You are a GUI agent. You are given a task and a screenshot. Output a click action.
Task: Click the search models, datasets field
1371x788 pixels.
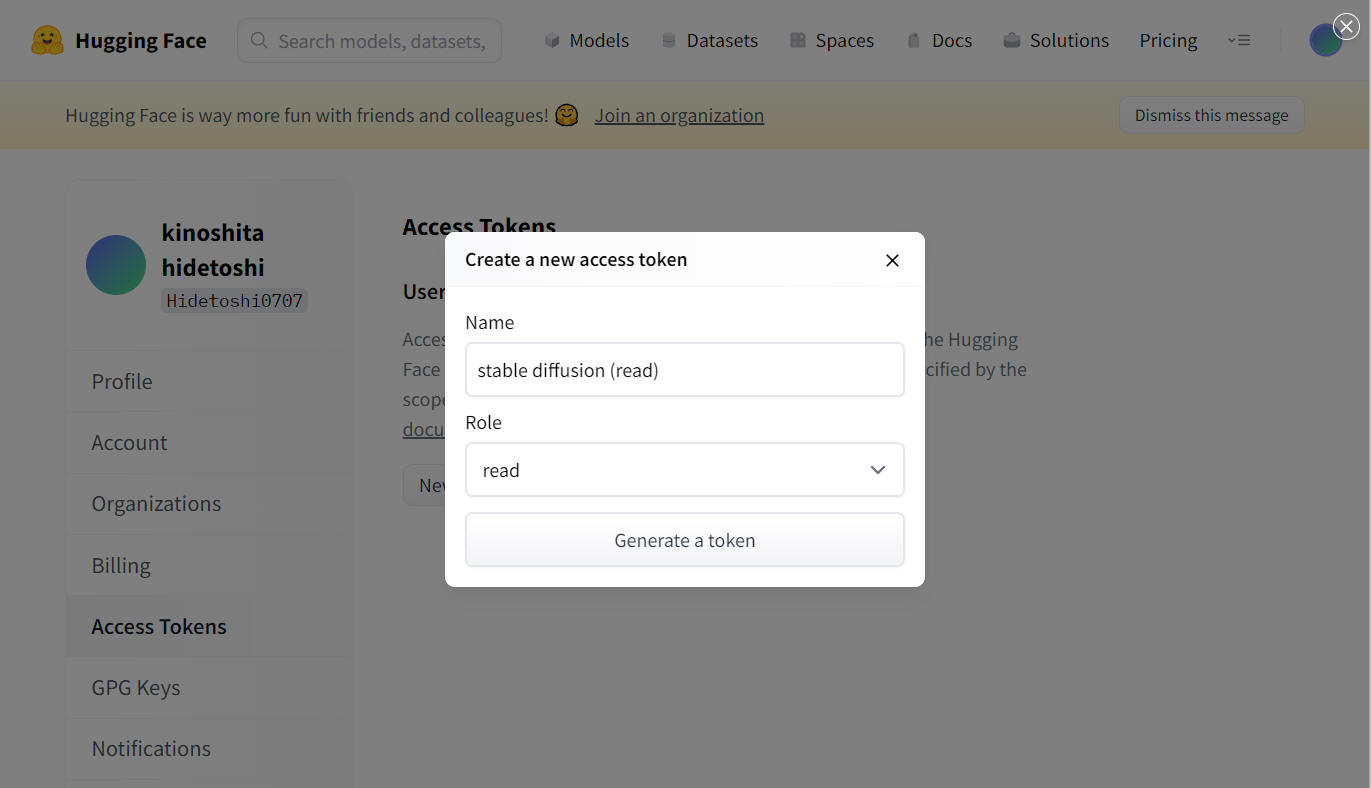click(369, 40)
